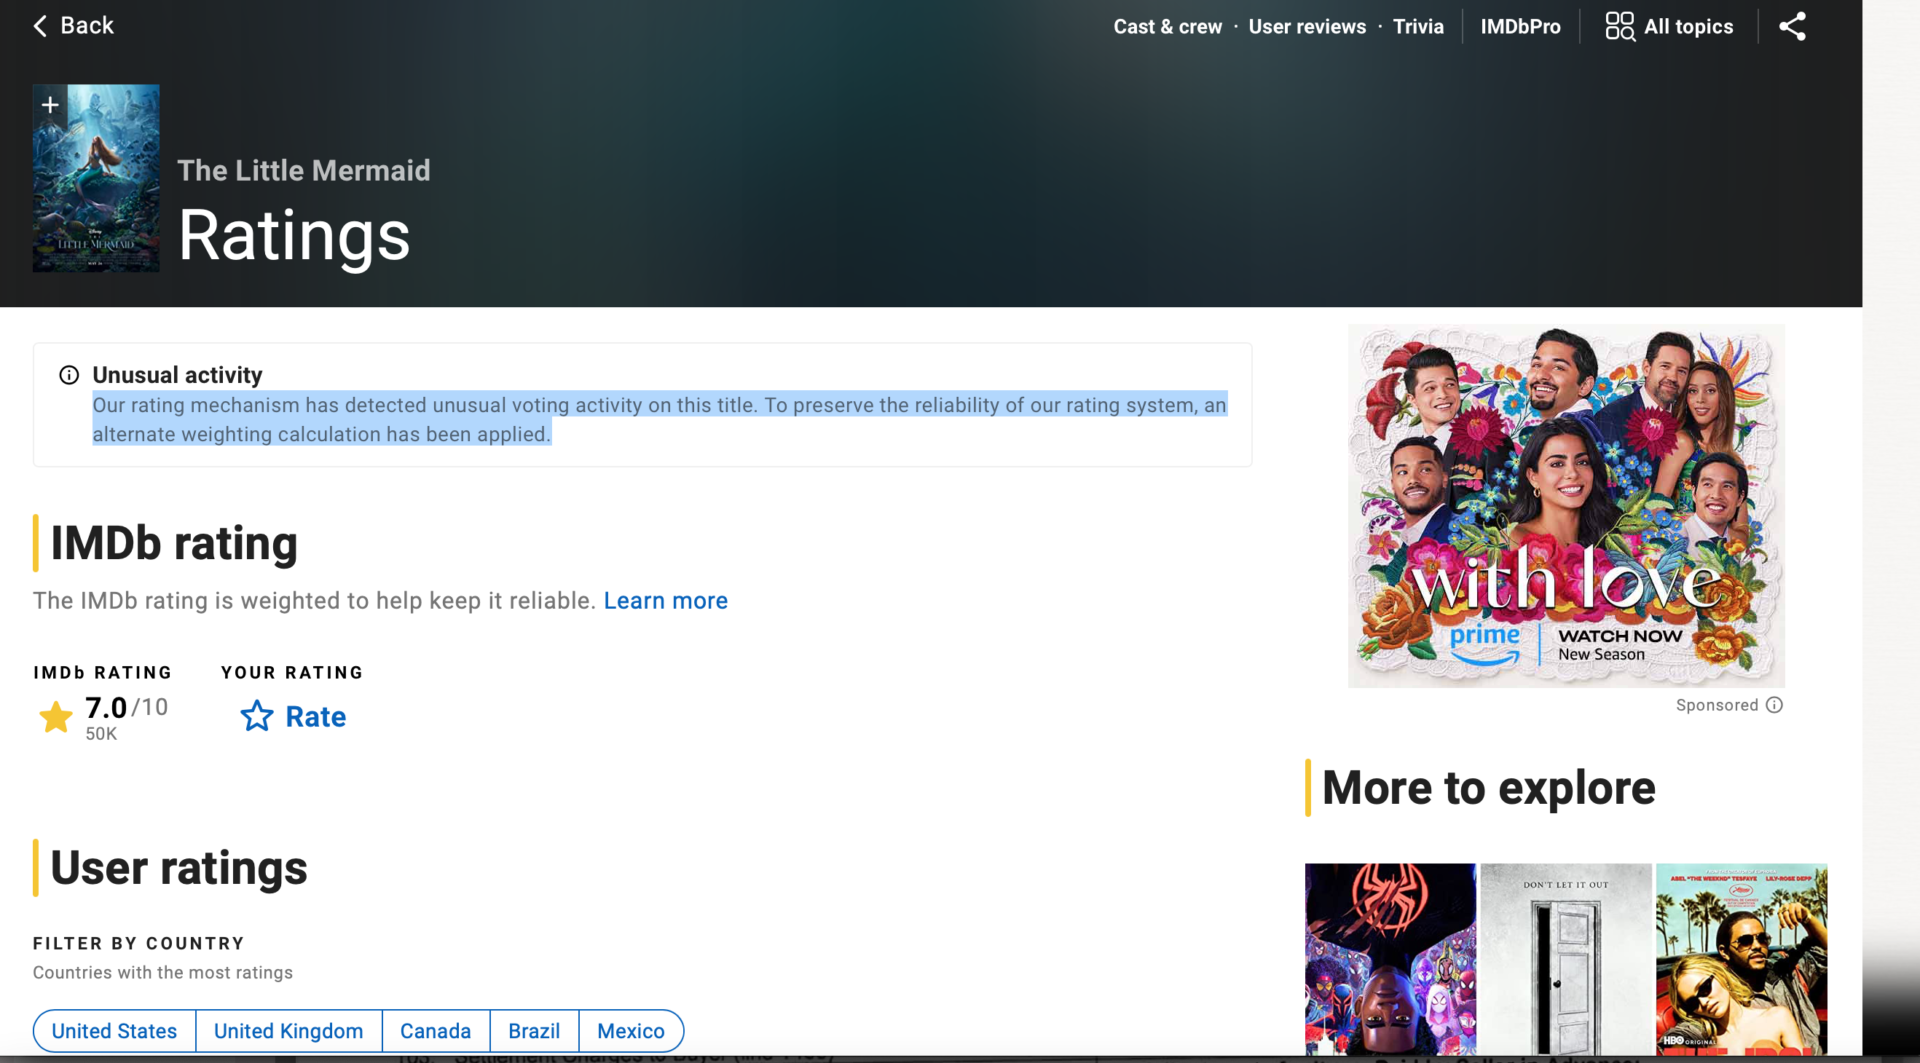This screenshot has width=1920, height=1063.
Task: Open the With Love Prime advertisement
Action: [1566, 505]
